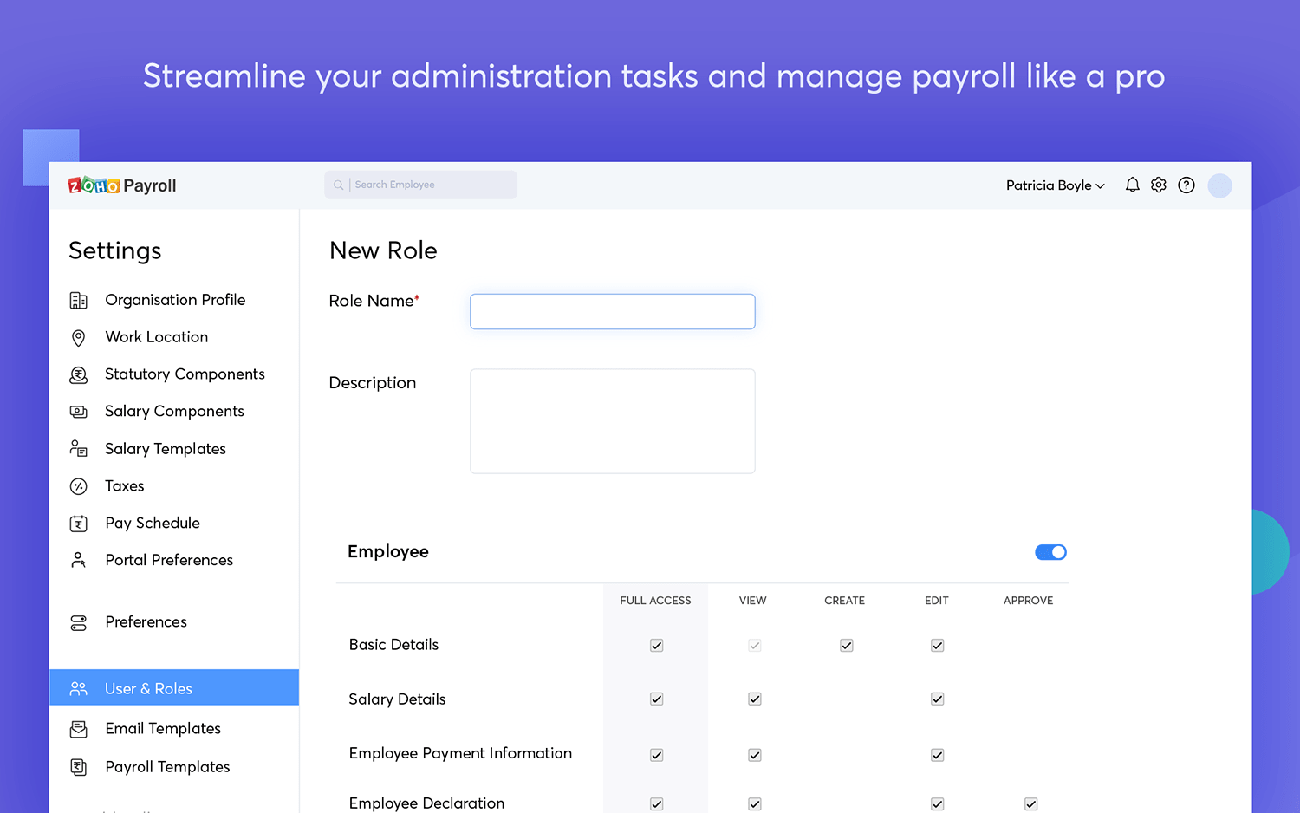Click the Pay Schedule rupee calendar icon
Viewport: 1300px width, 813px height.
click(80, 522)
